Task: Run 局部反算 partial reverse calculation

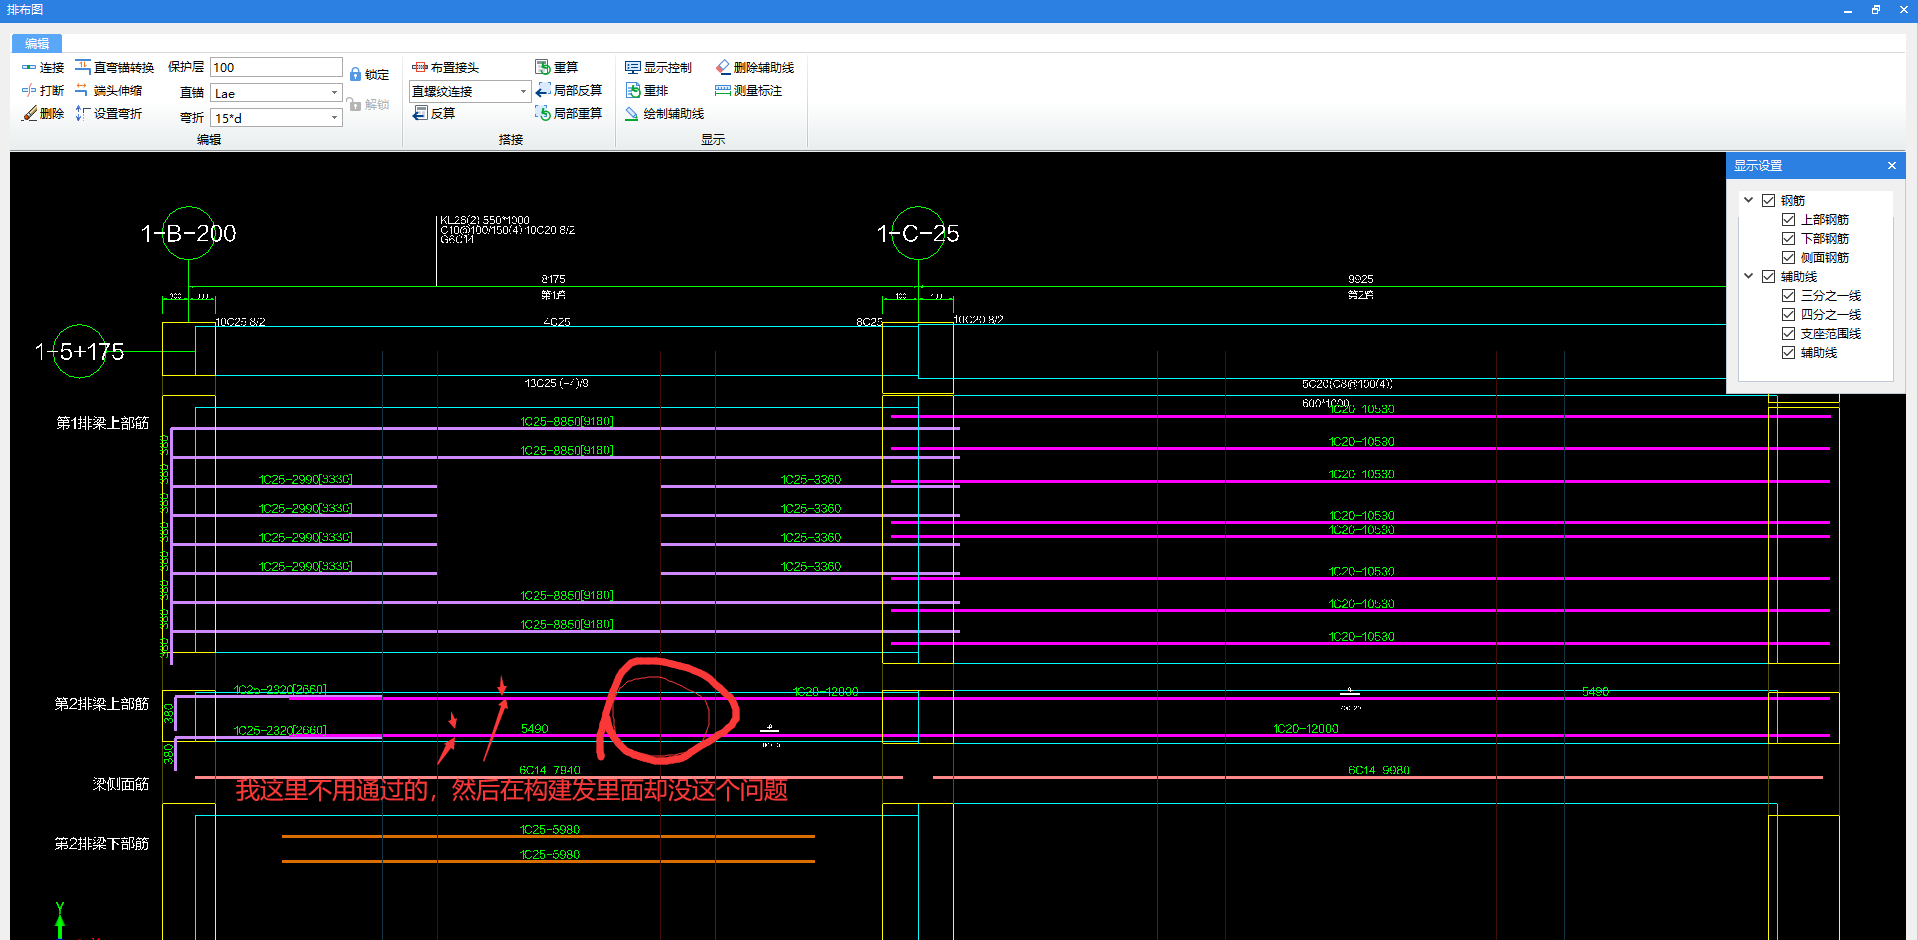Action: (x=568, y=90)
